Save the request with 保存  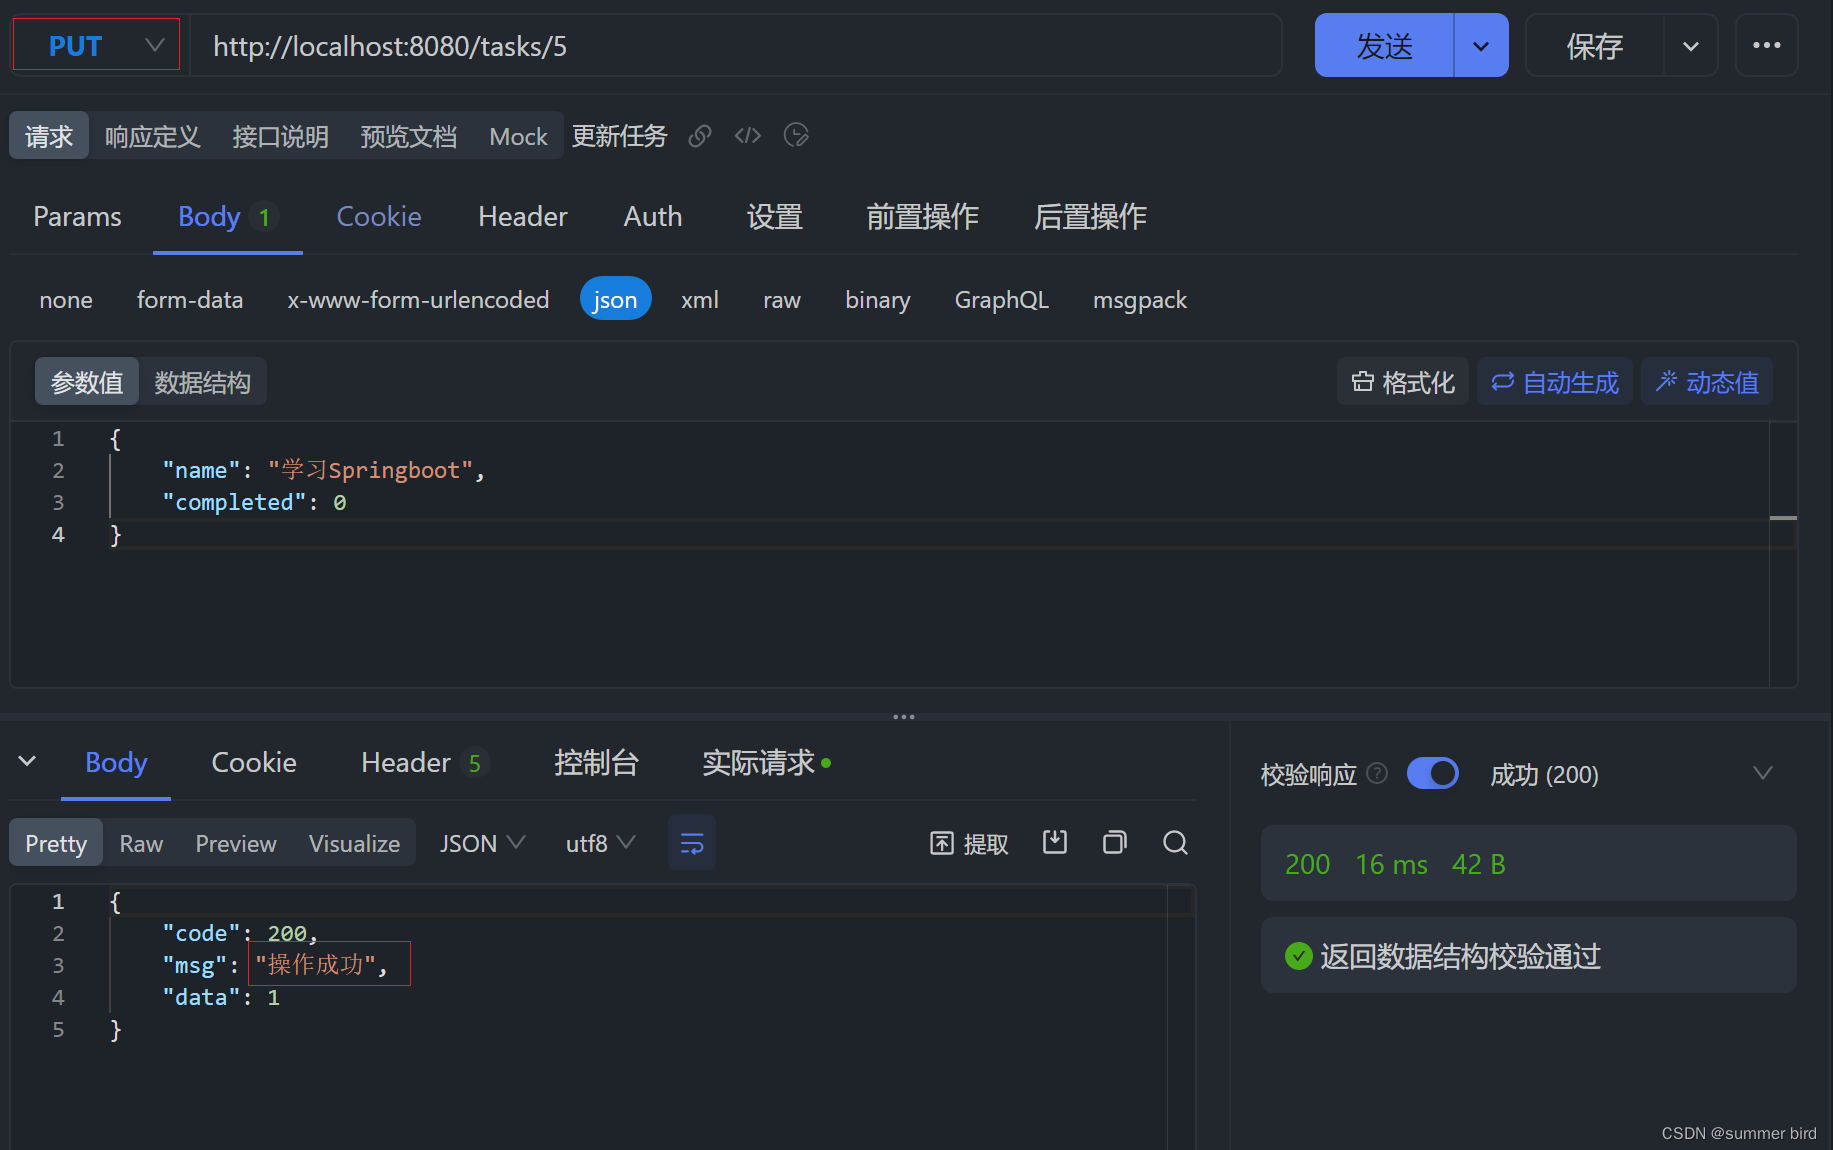click(1594, 46)
